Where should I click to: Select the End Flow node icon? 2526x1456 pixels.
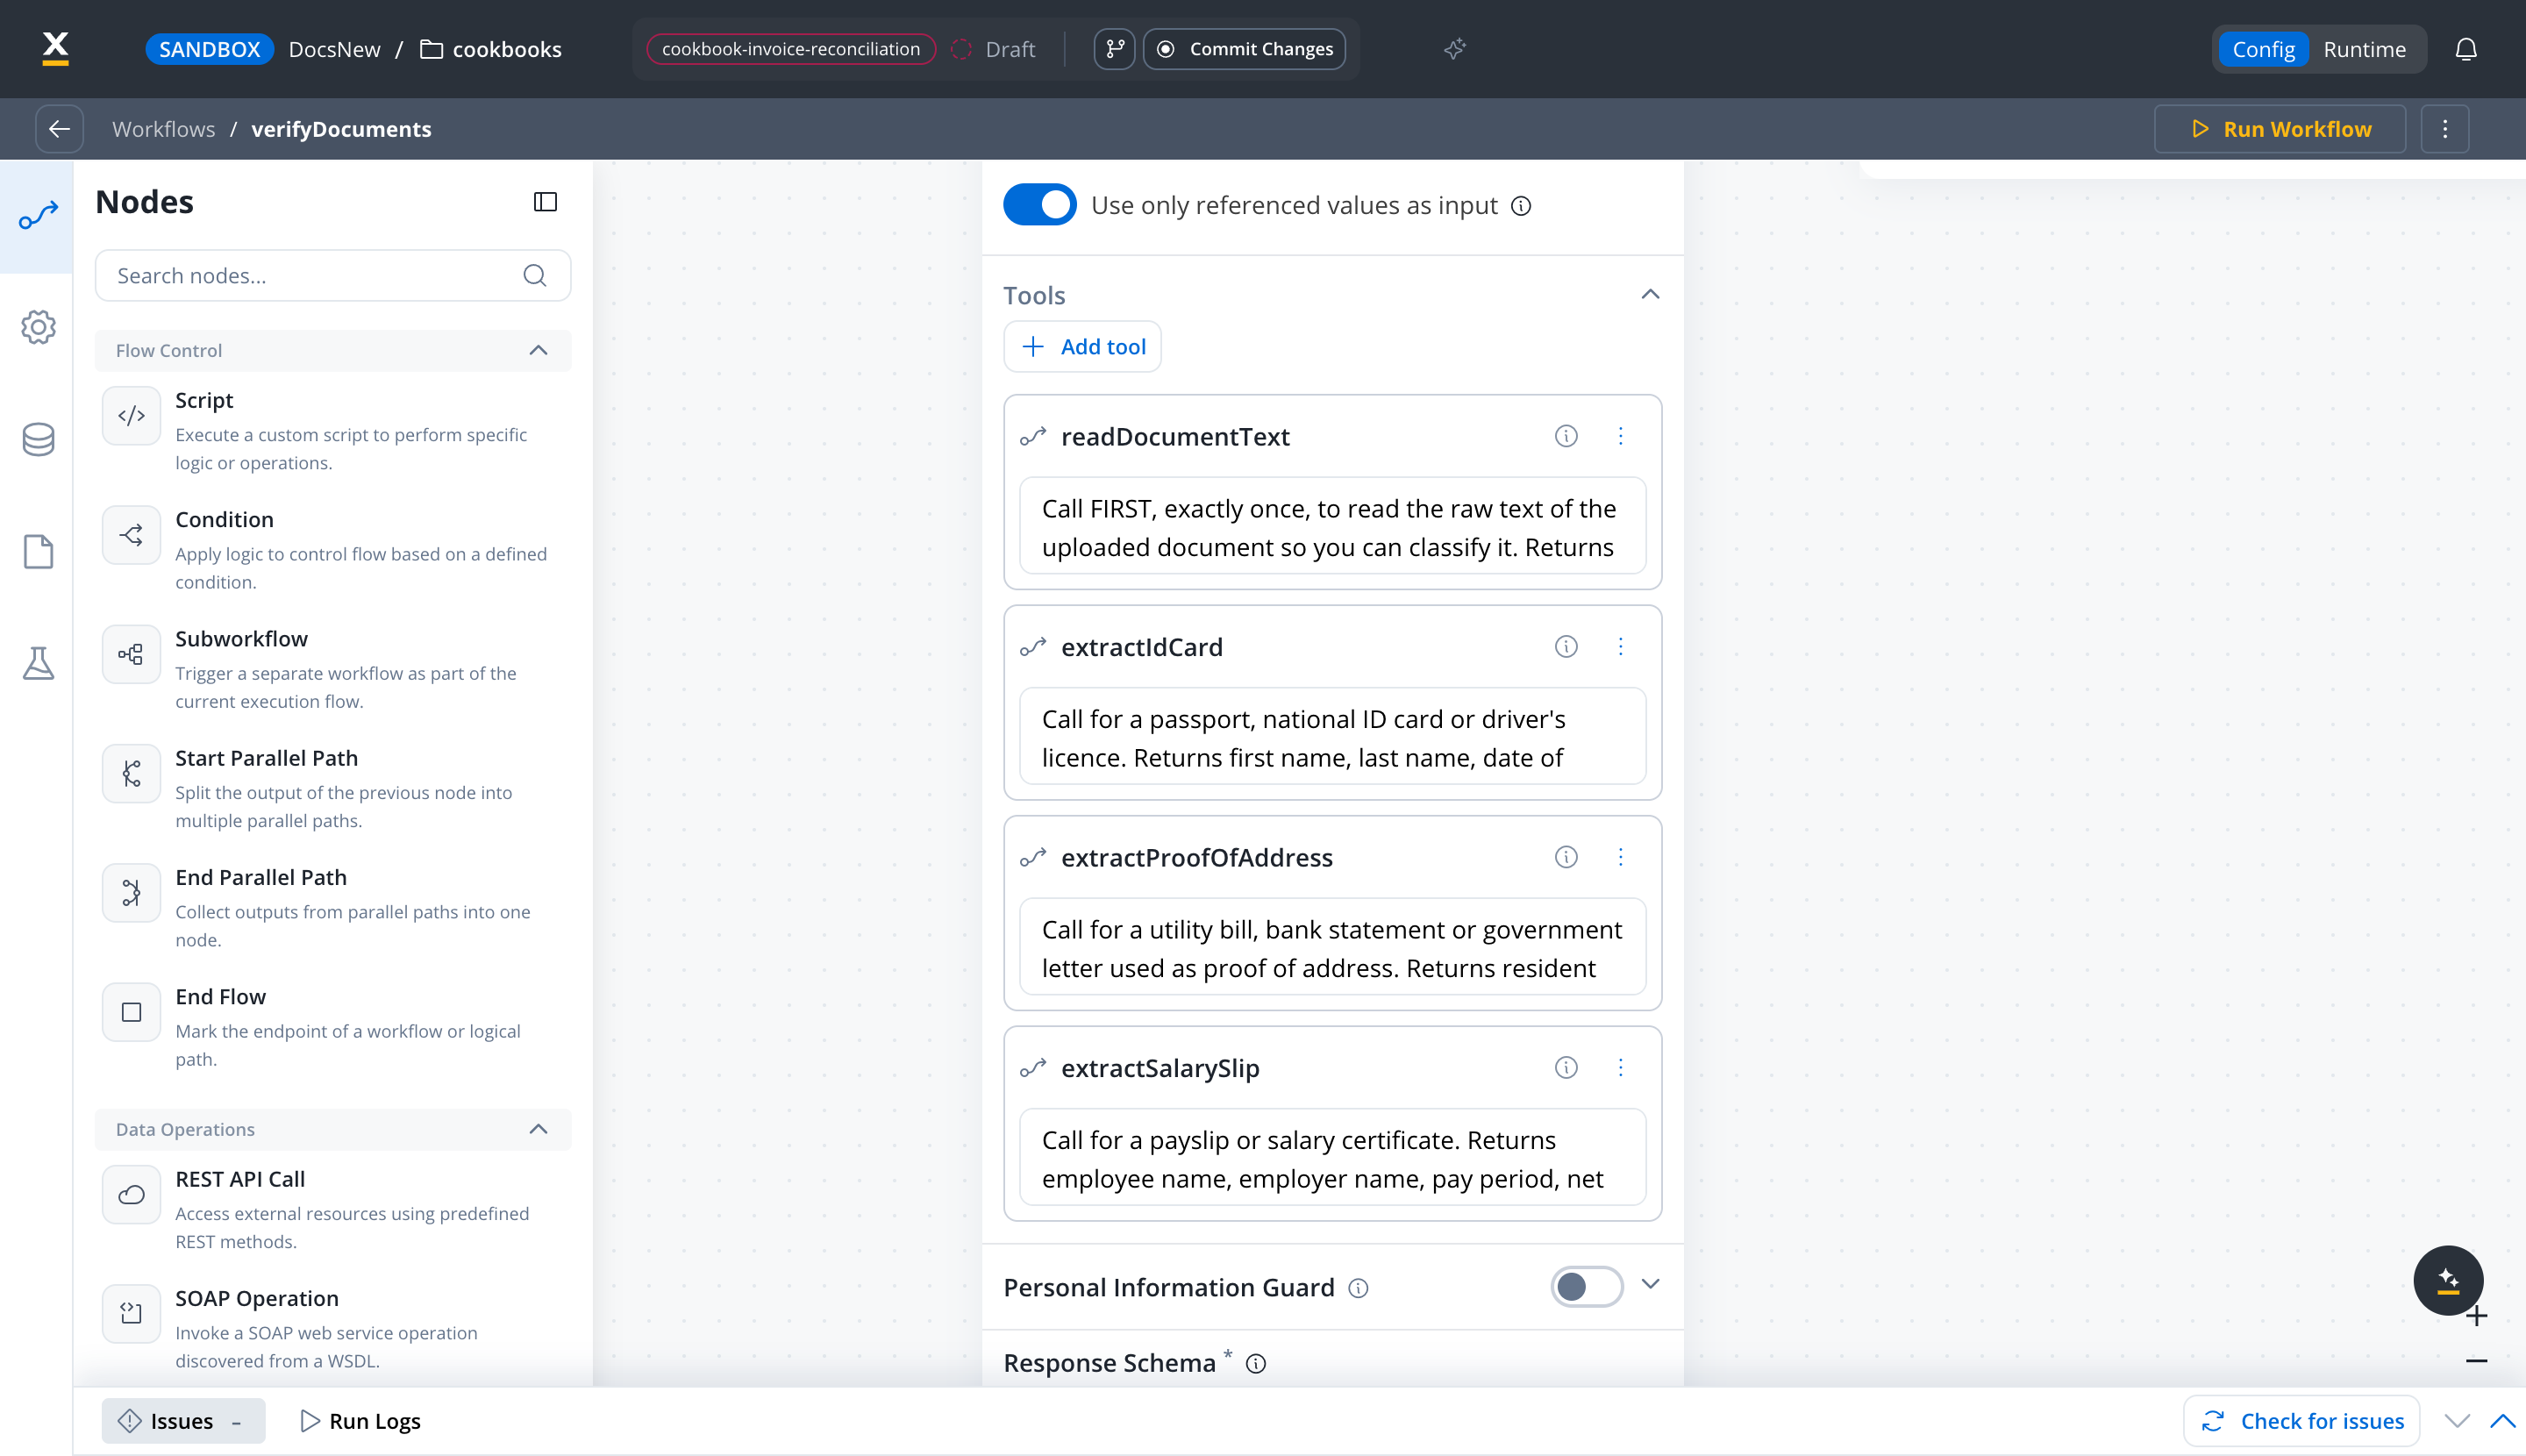[x=131, y=1012]
